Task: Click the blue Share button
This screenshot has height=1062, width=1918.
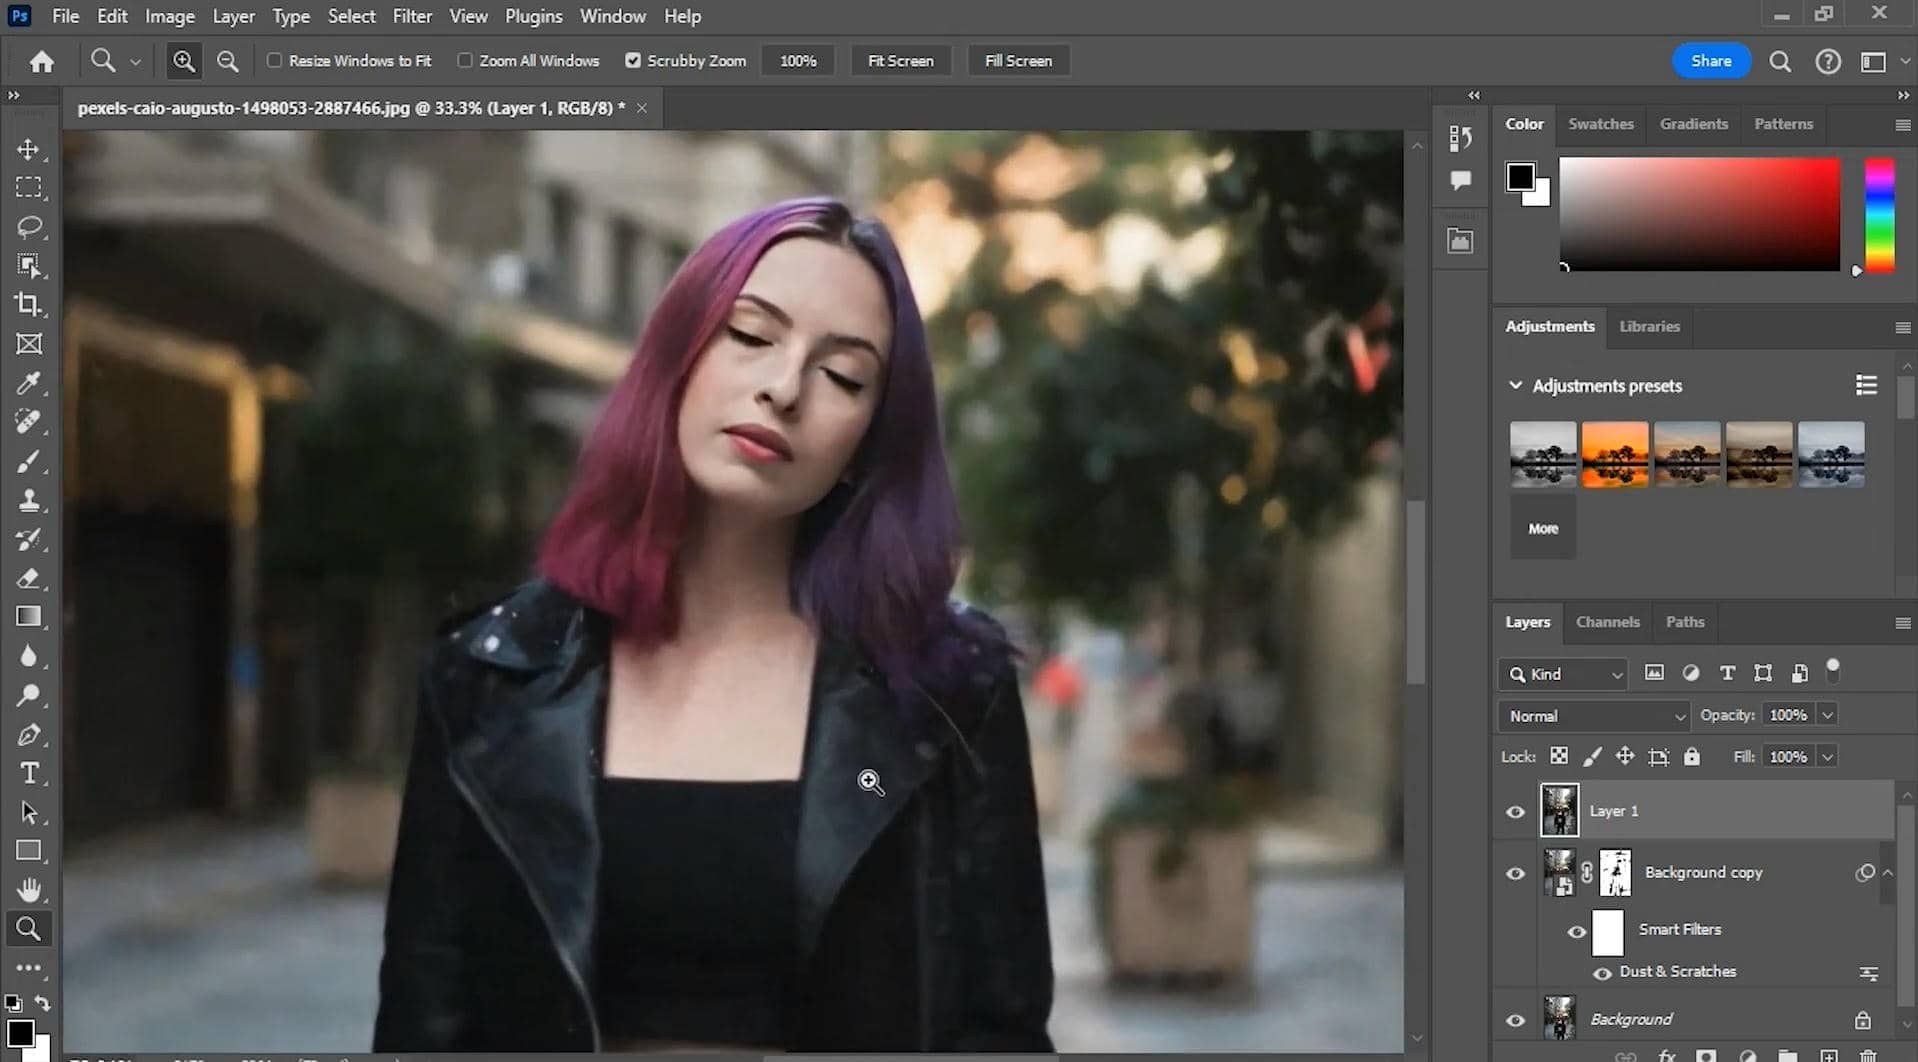Action: pos(1711,61)
